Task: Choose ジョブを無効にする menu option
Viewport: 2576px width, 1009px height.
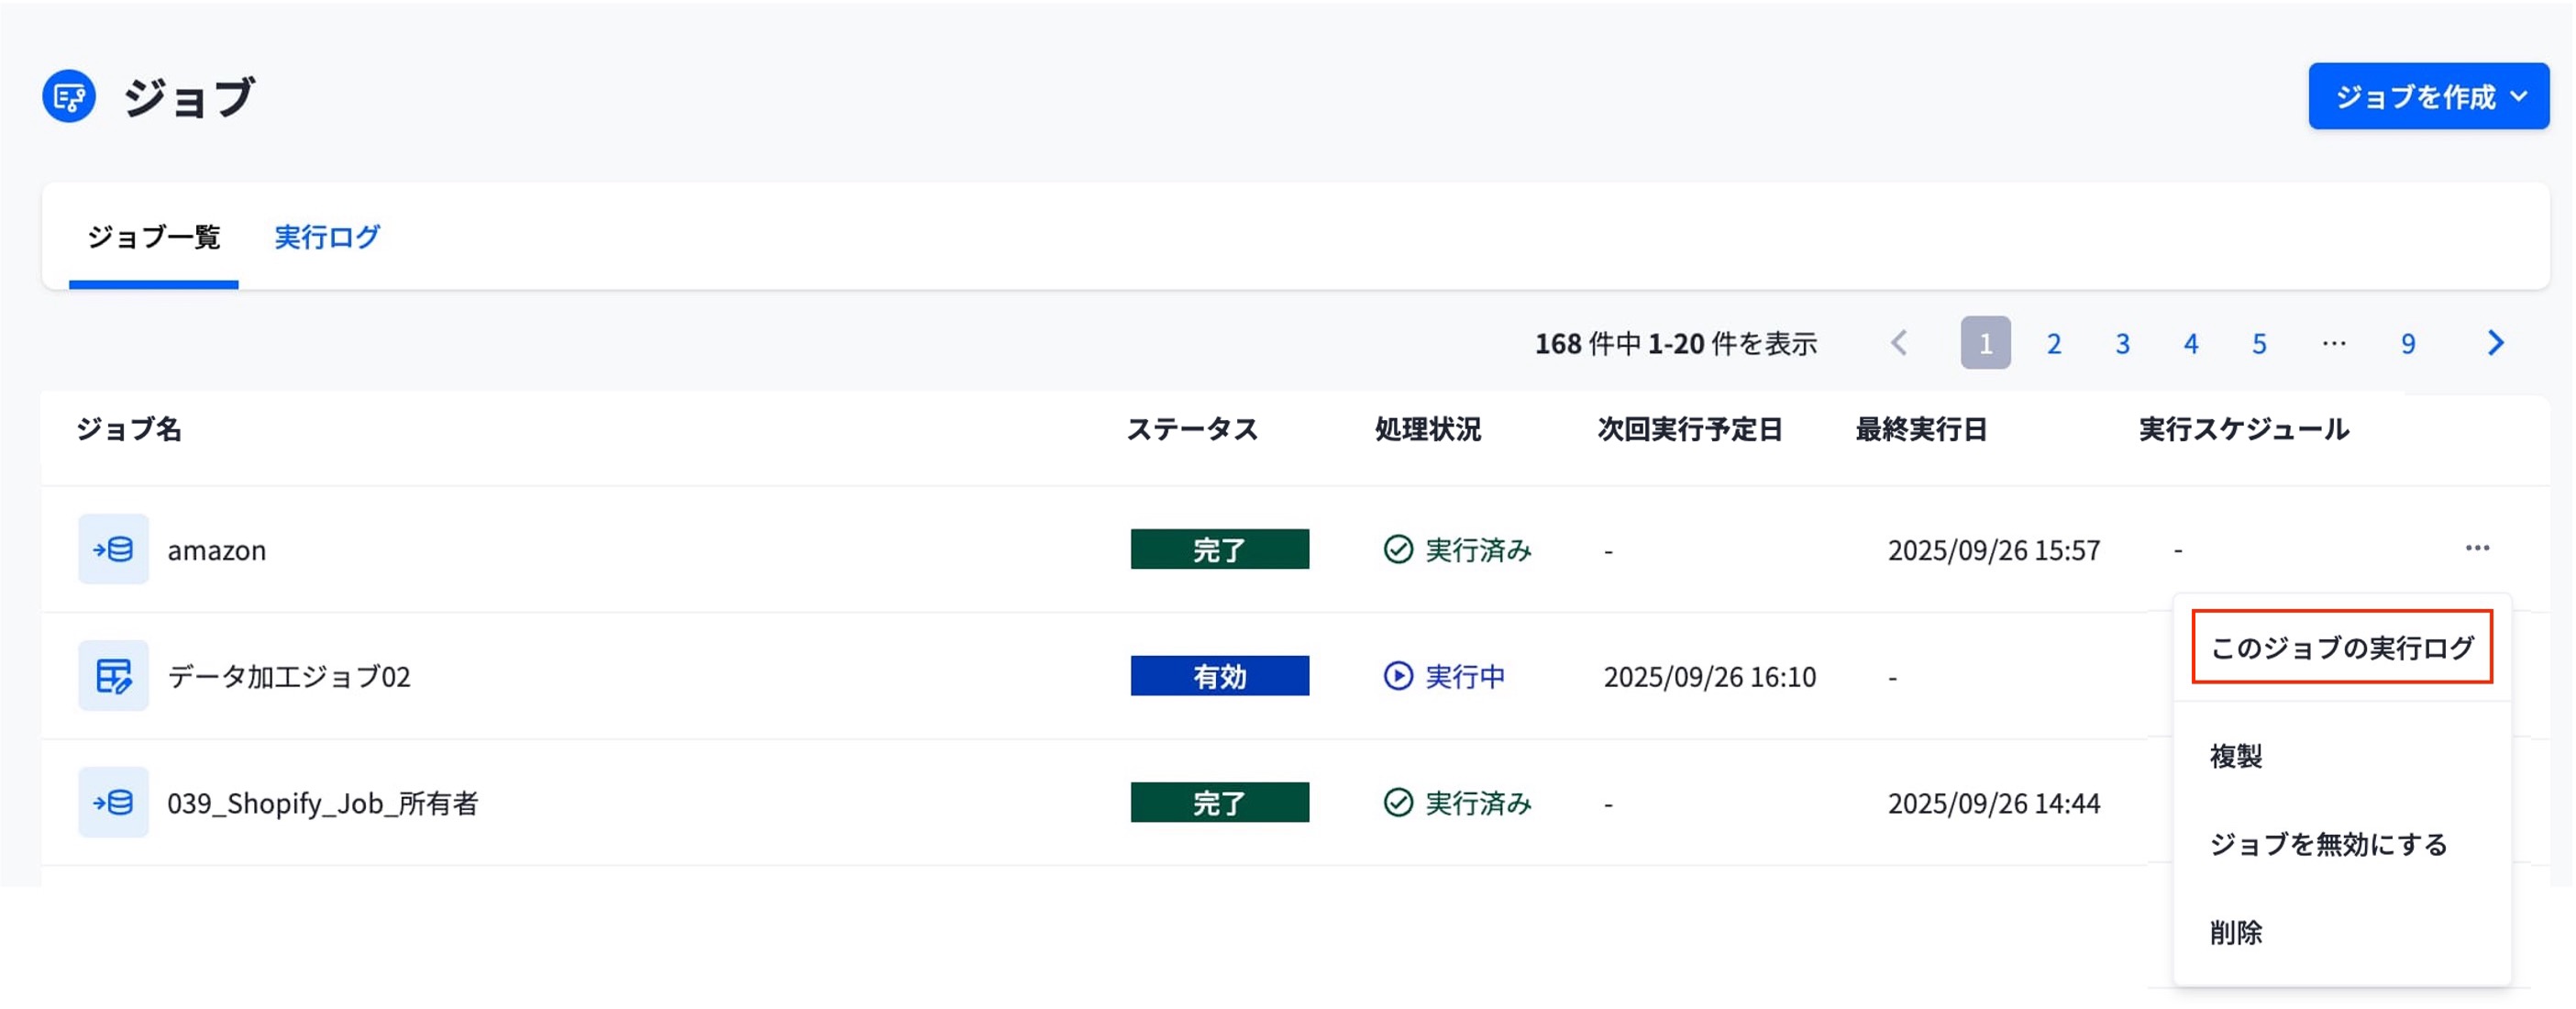Action: [2328, 844]
